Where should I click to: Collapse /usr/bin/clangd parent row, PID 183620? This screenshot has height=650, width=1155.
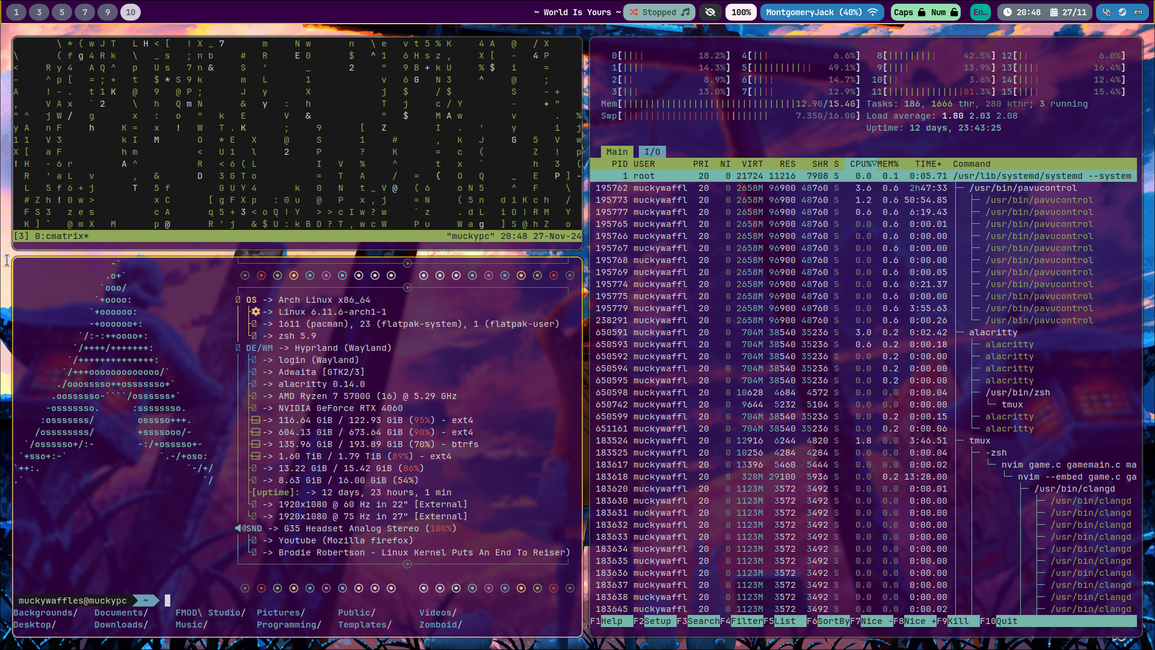[863, 489]
